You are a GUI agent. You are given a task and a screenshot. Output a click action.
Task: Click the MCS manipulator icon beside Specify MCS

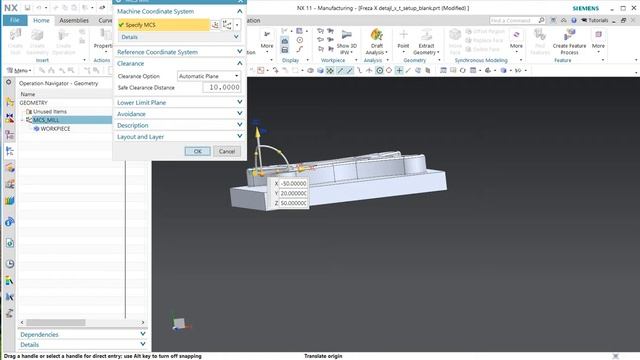227,25
